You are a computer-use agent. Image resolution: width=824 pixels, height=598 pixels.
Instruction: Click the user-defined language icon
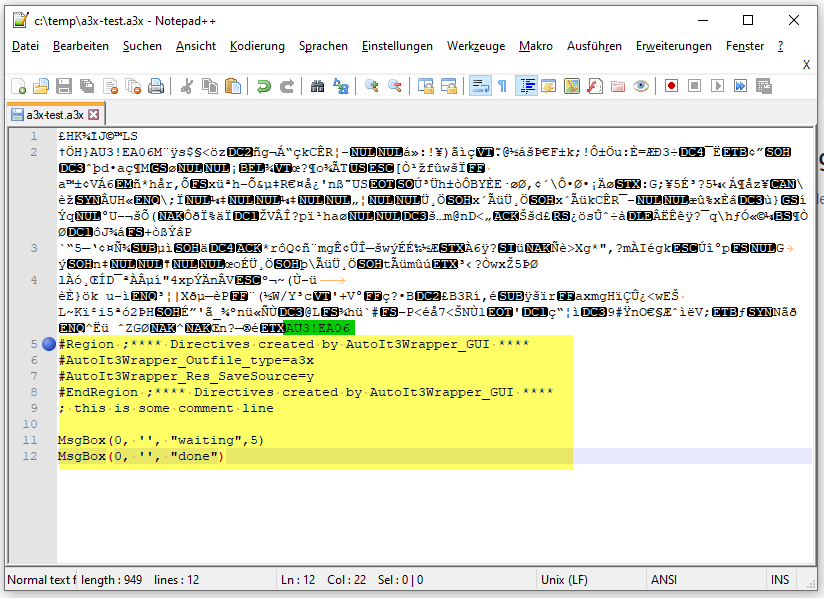549,86
